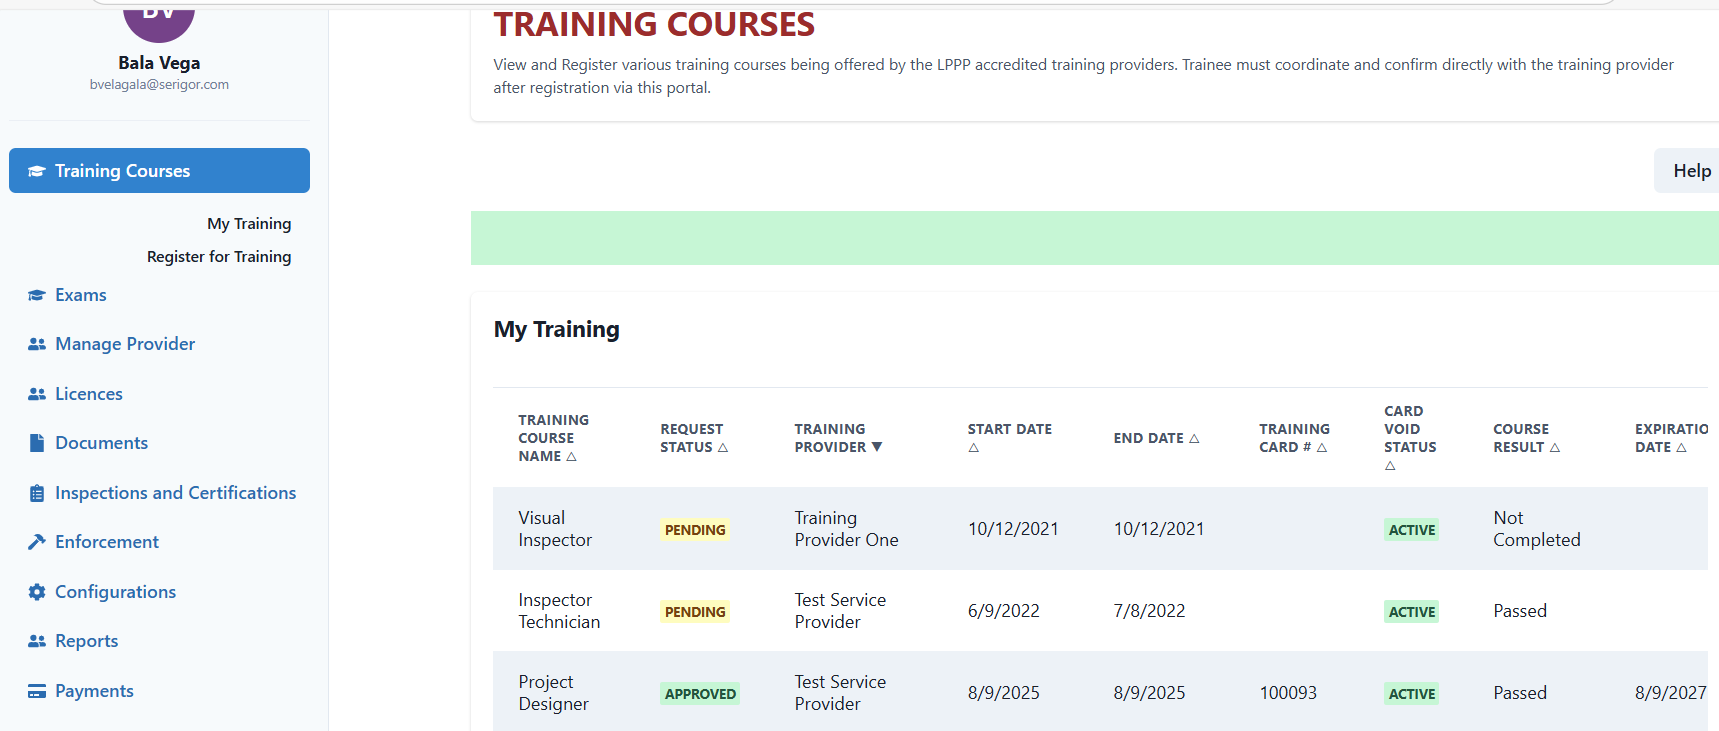Click the gear icon beside Configurations
The width and height of the screenshot is (1719, 731).
click(x=37, y=592)
